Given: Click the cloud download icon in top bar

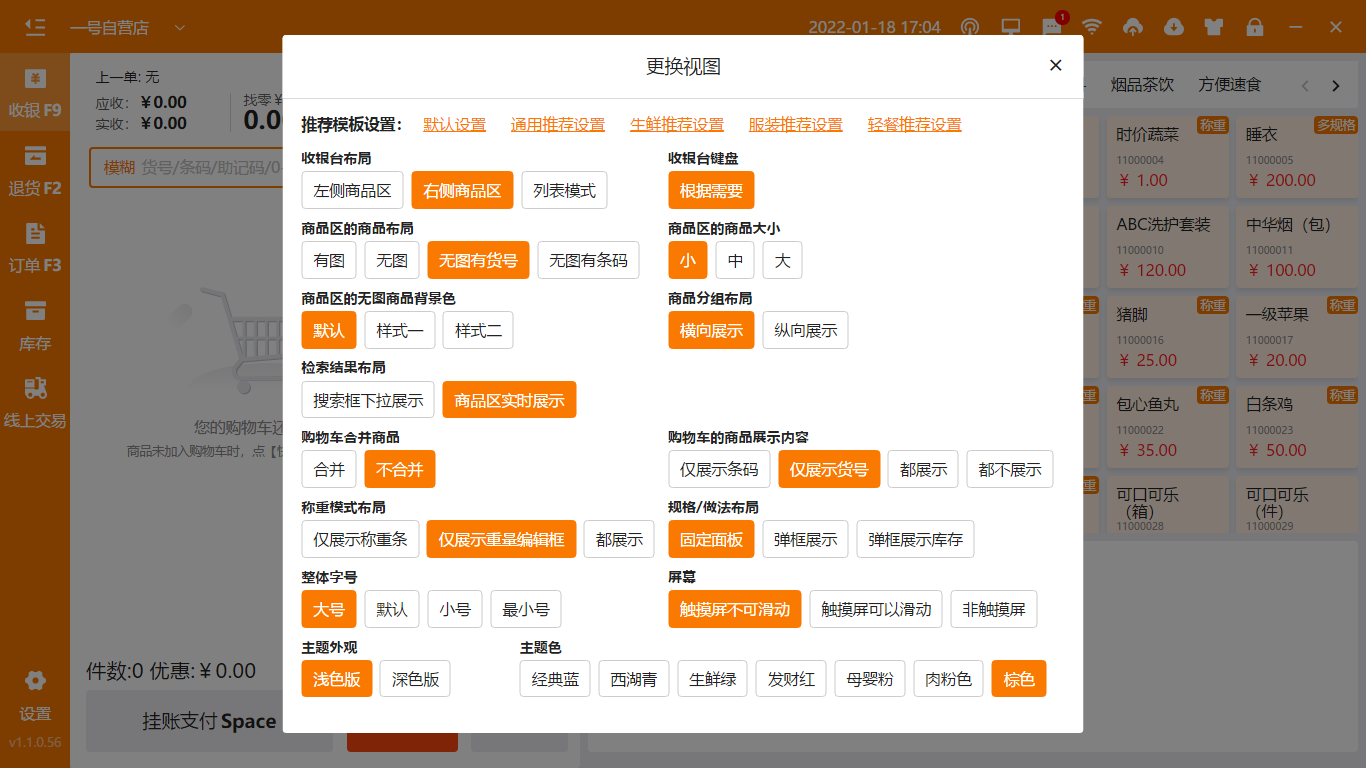Looking at the screenshot, I should coord(1174,27).
